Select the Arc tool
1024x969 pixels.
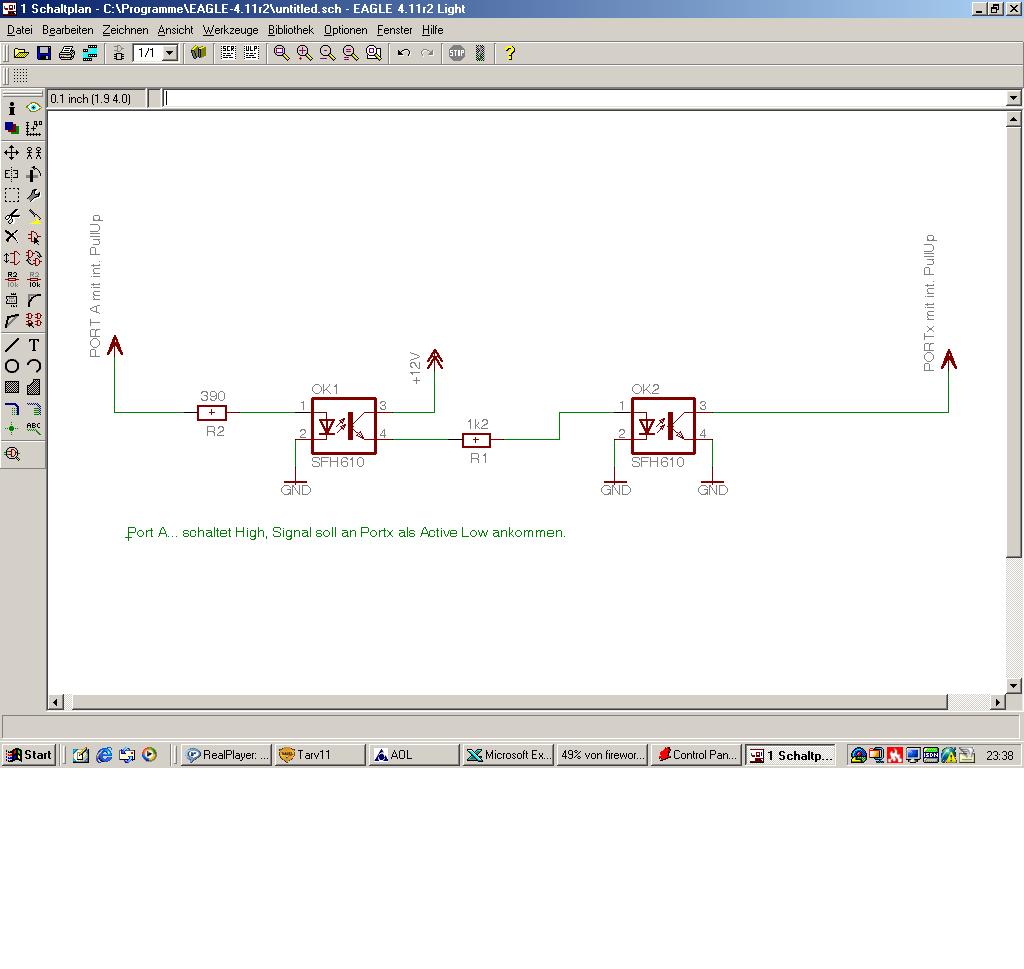coord(33,366)
